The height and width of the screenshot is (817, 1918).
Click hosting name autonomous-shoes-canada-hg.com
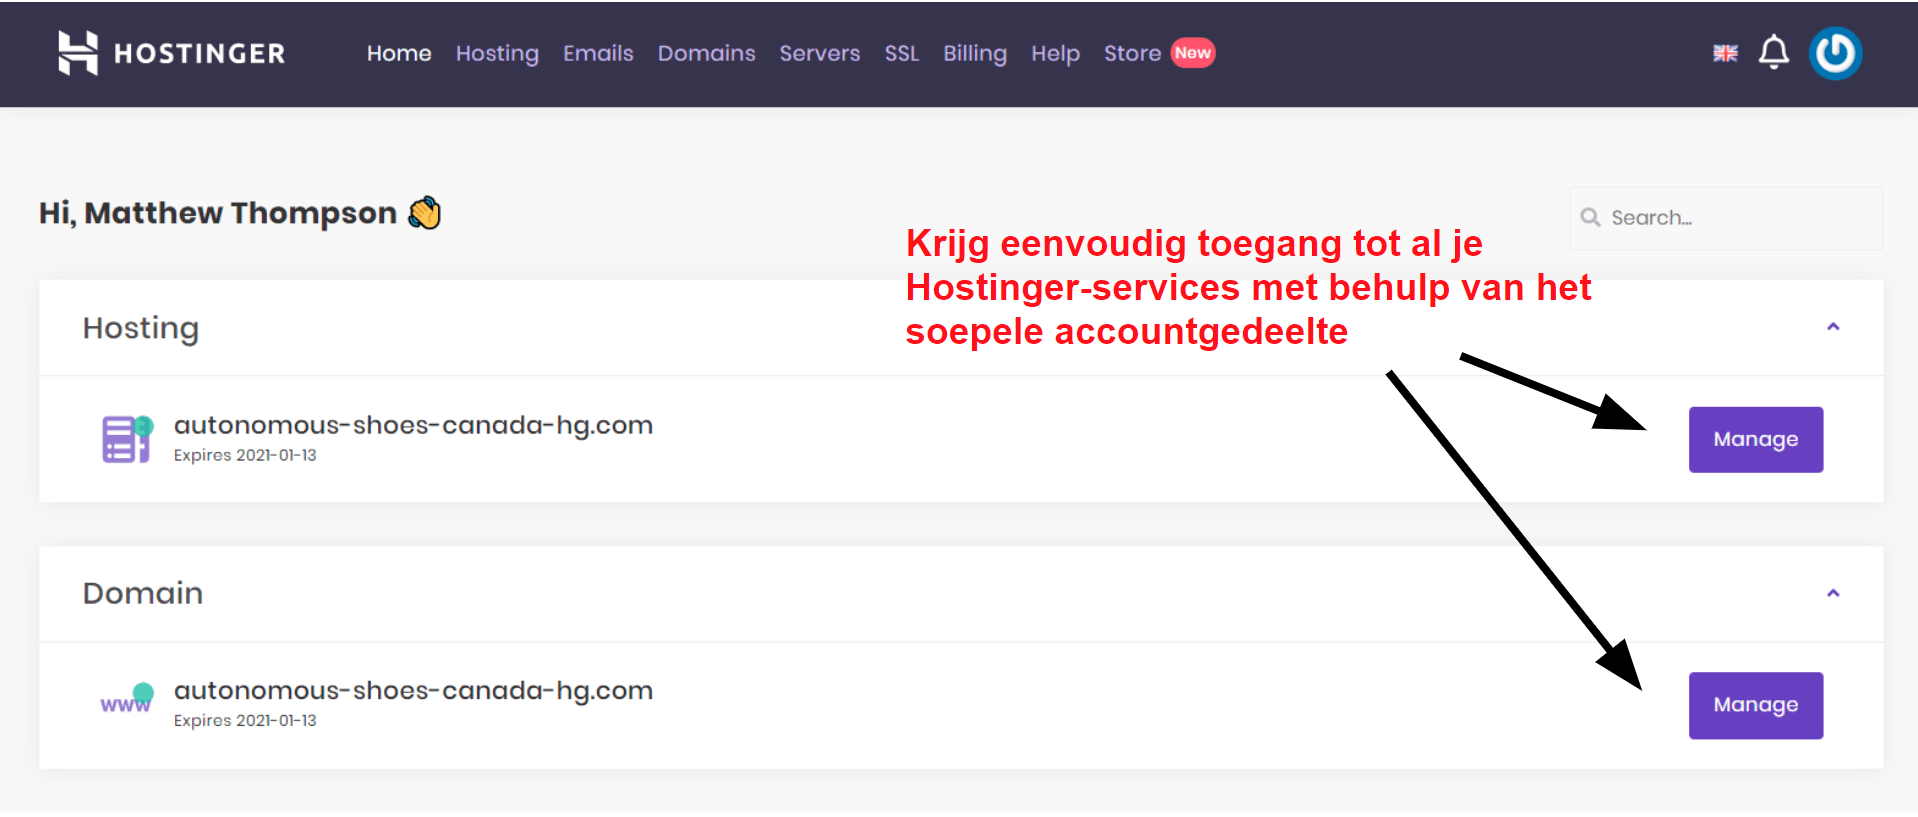click(x=413, y=426)
